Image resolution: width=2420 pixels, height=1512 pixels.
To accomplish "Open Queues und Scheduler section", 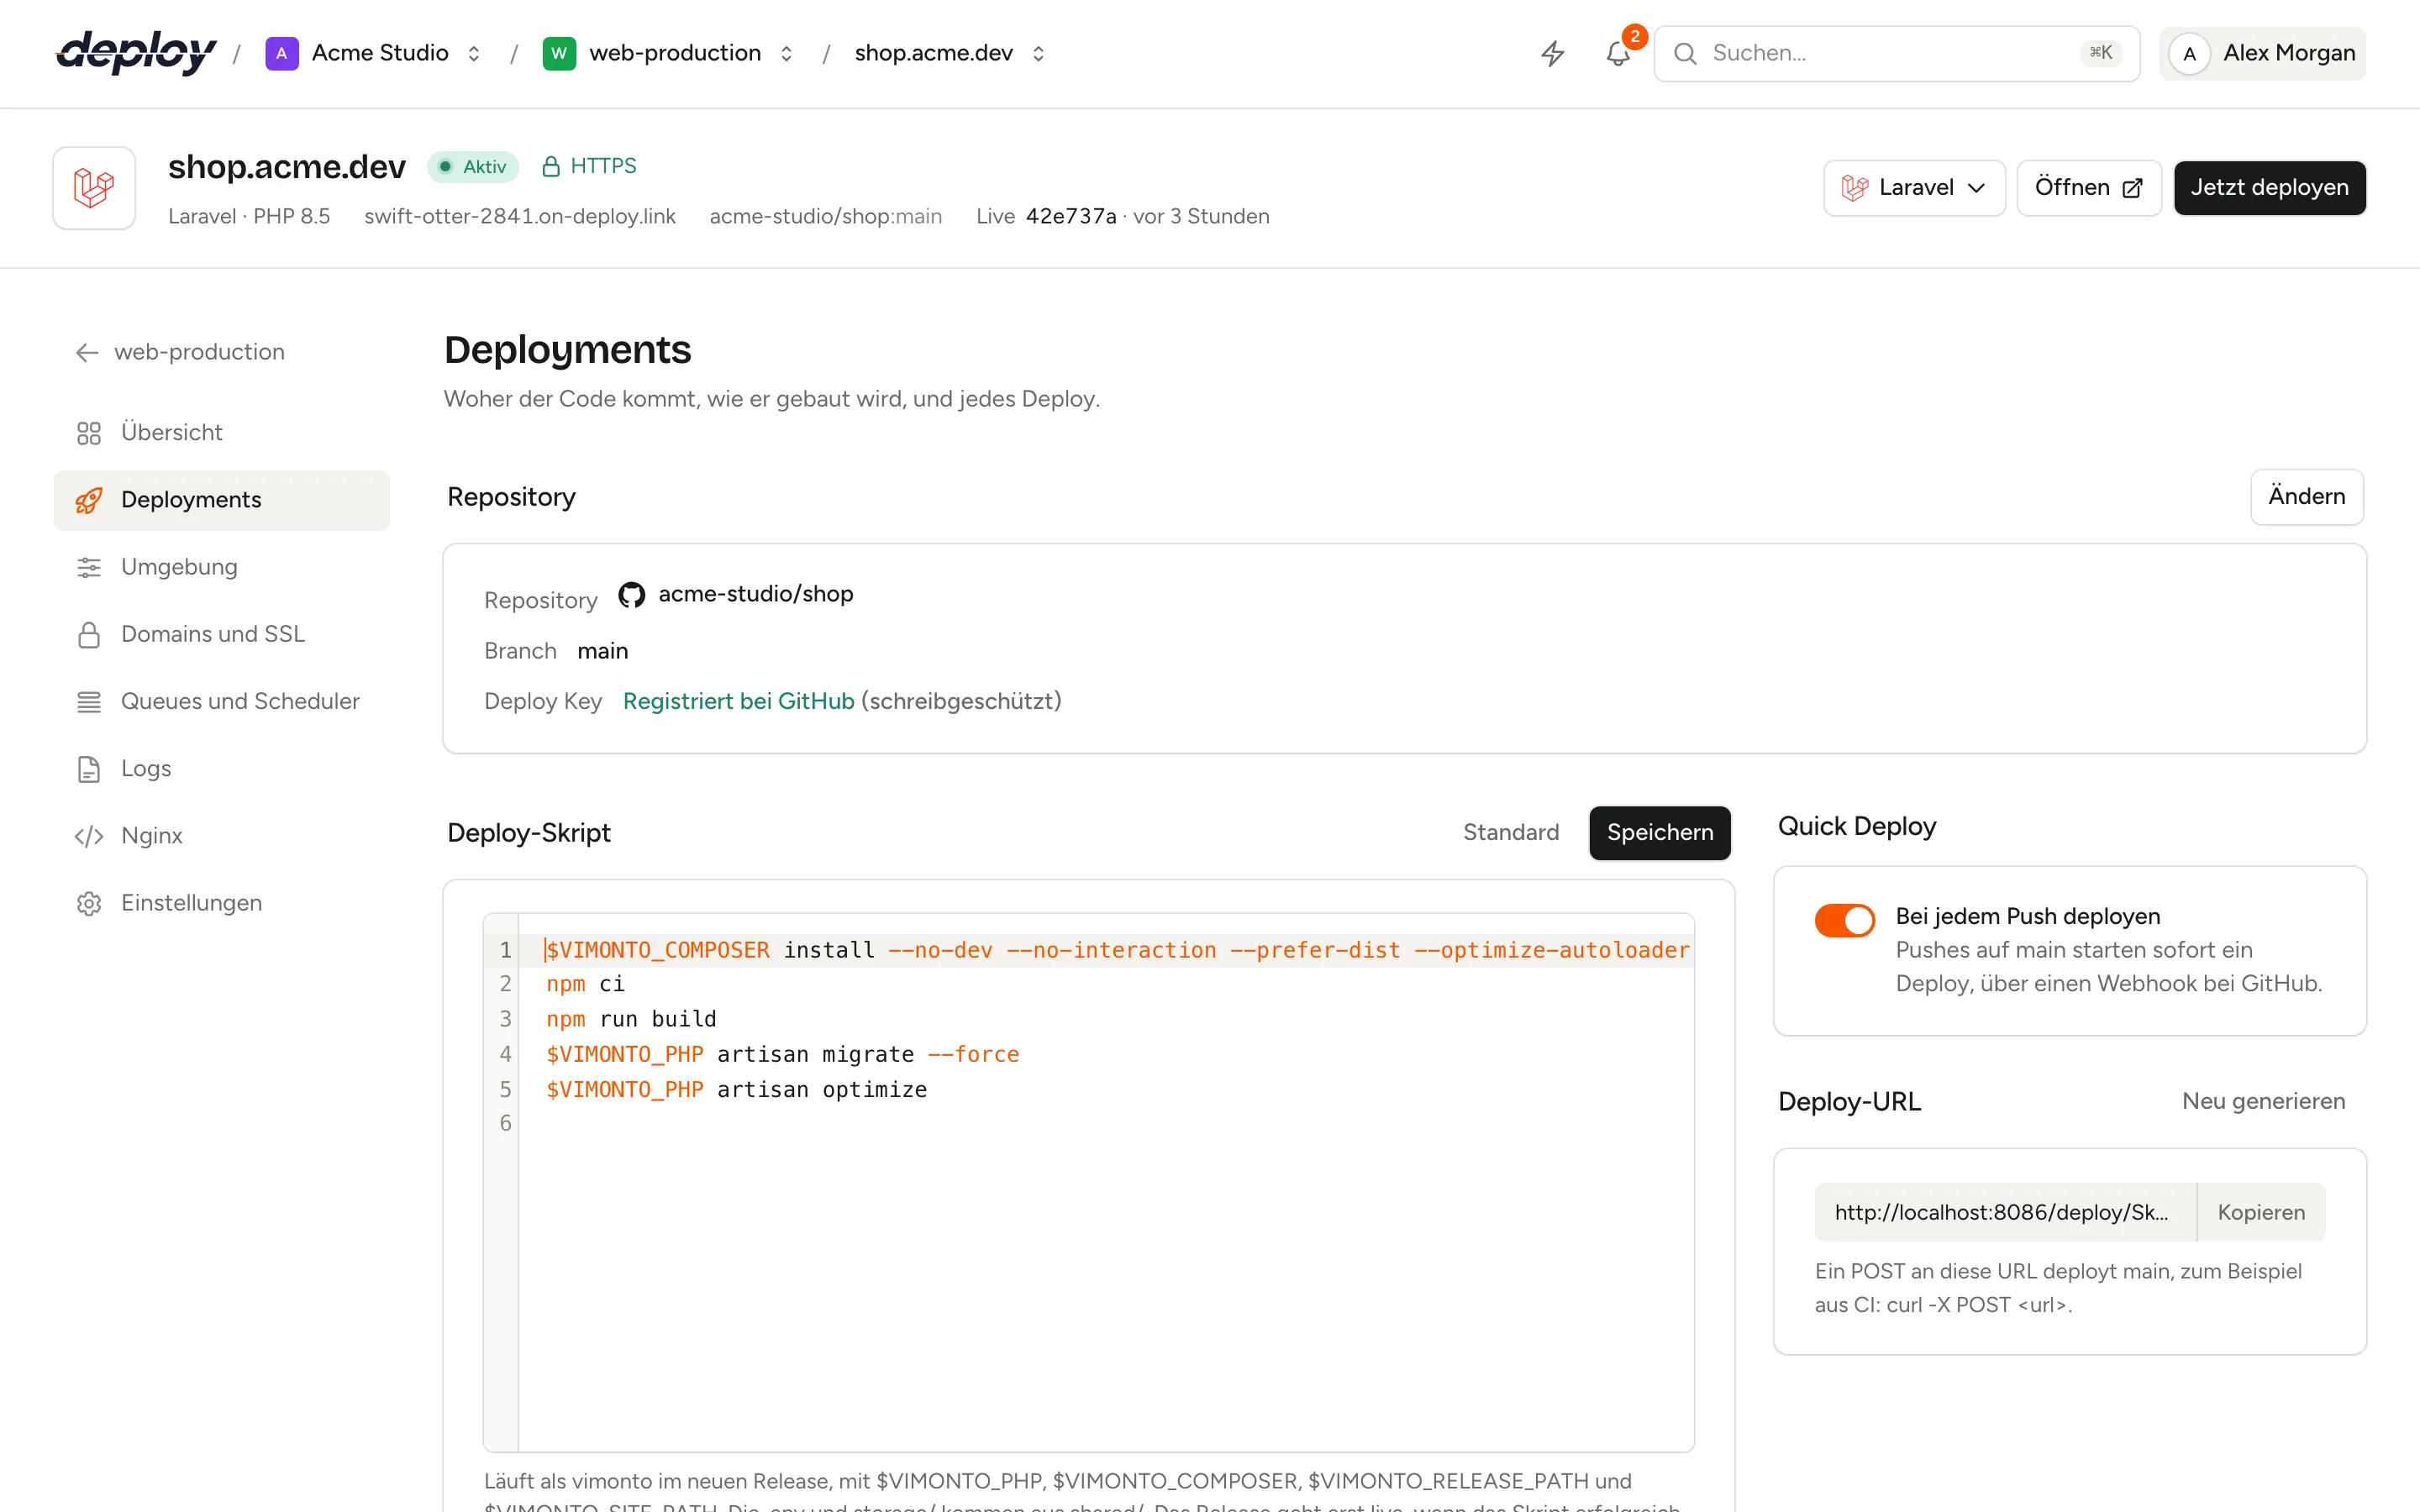I will [222, 702].
